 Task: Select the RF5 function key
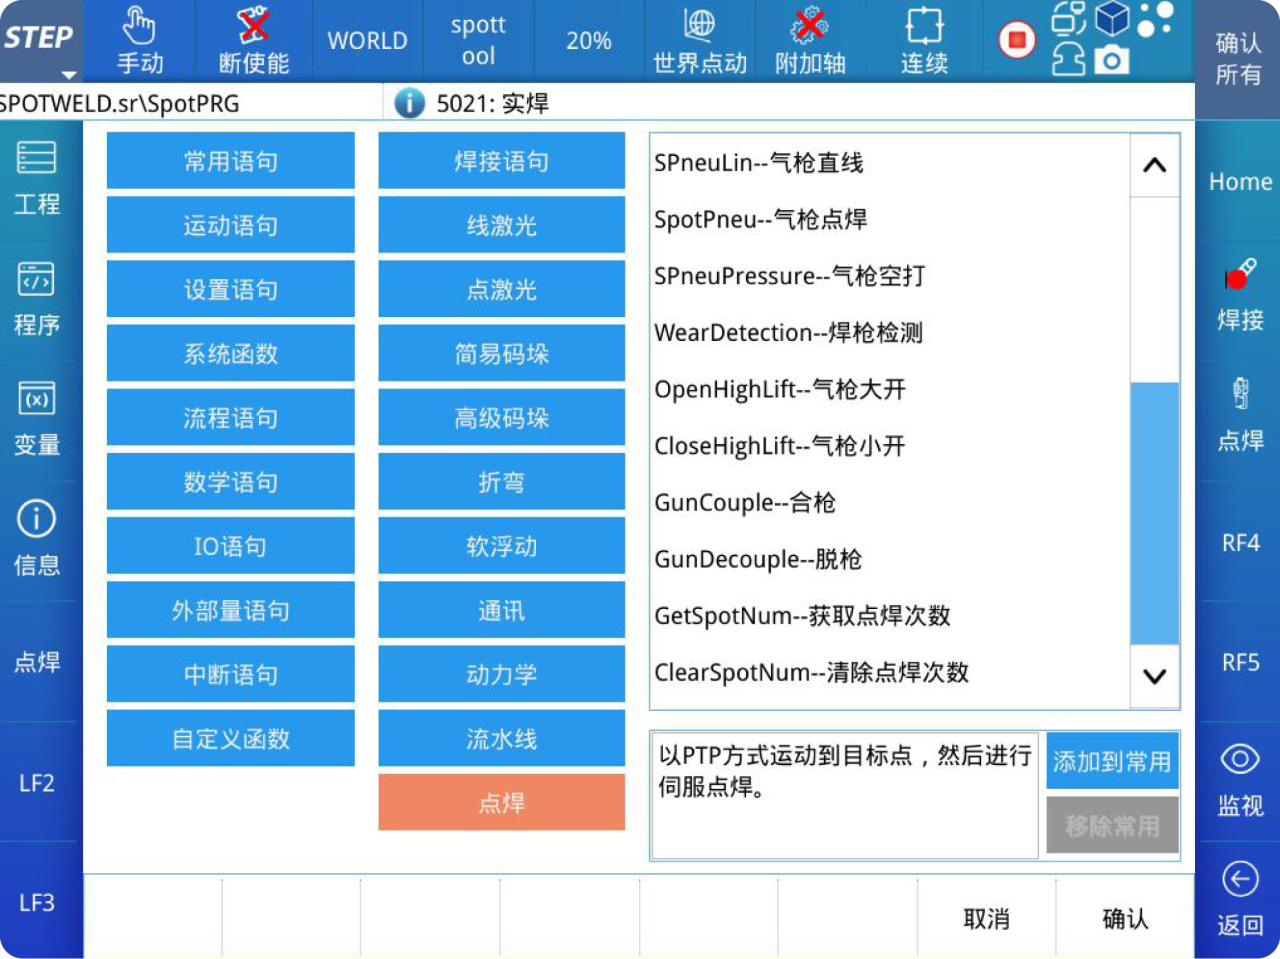pos(1240,662)
